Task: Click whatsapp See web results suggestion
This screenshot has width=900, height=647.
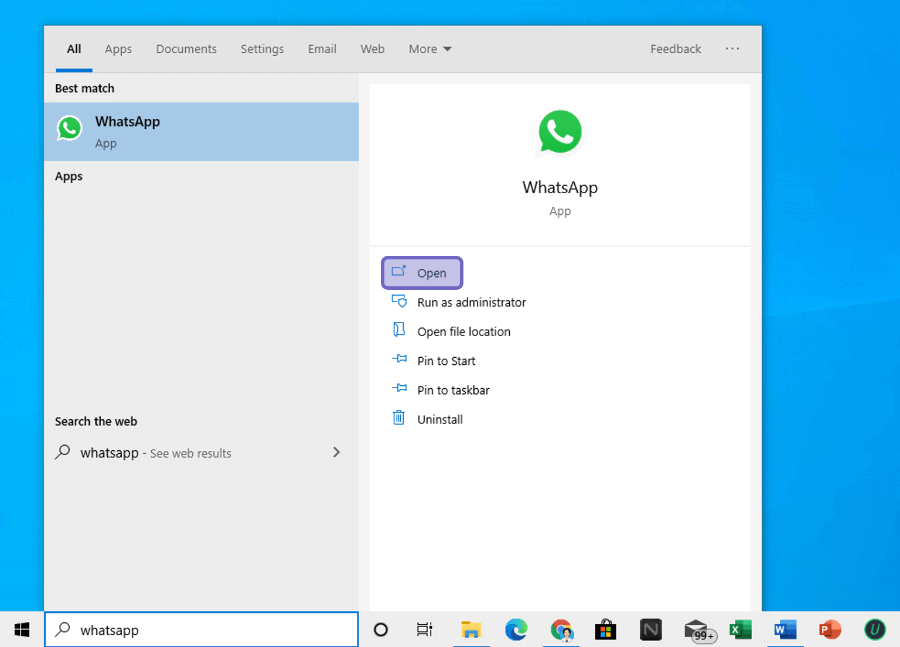Action: point(201,453)
